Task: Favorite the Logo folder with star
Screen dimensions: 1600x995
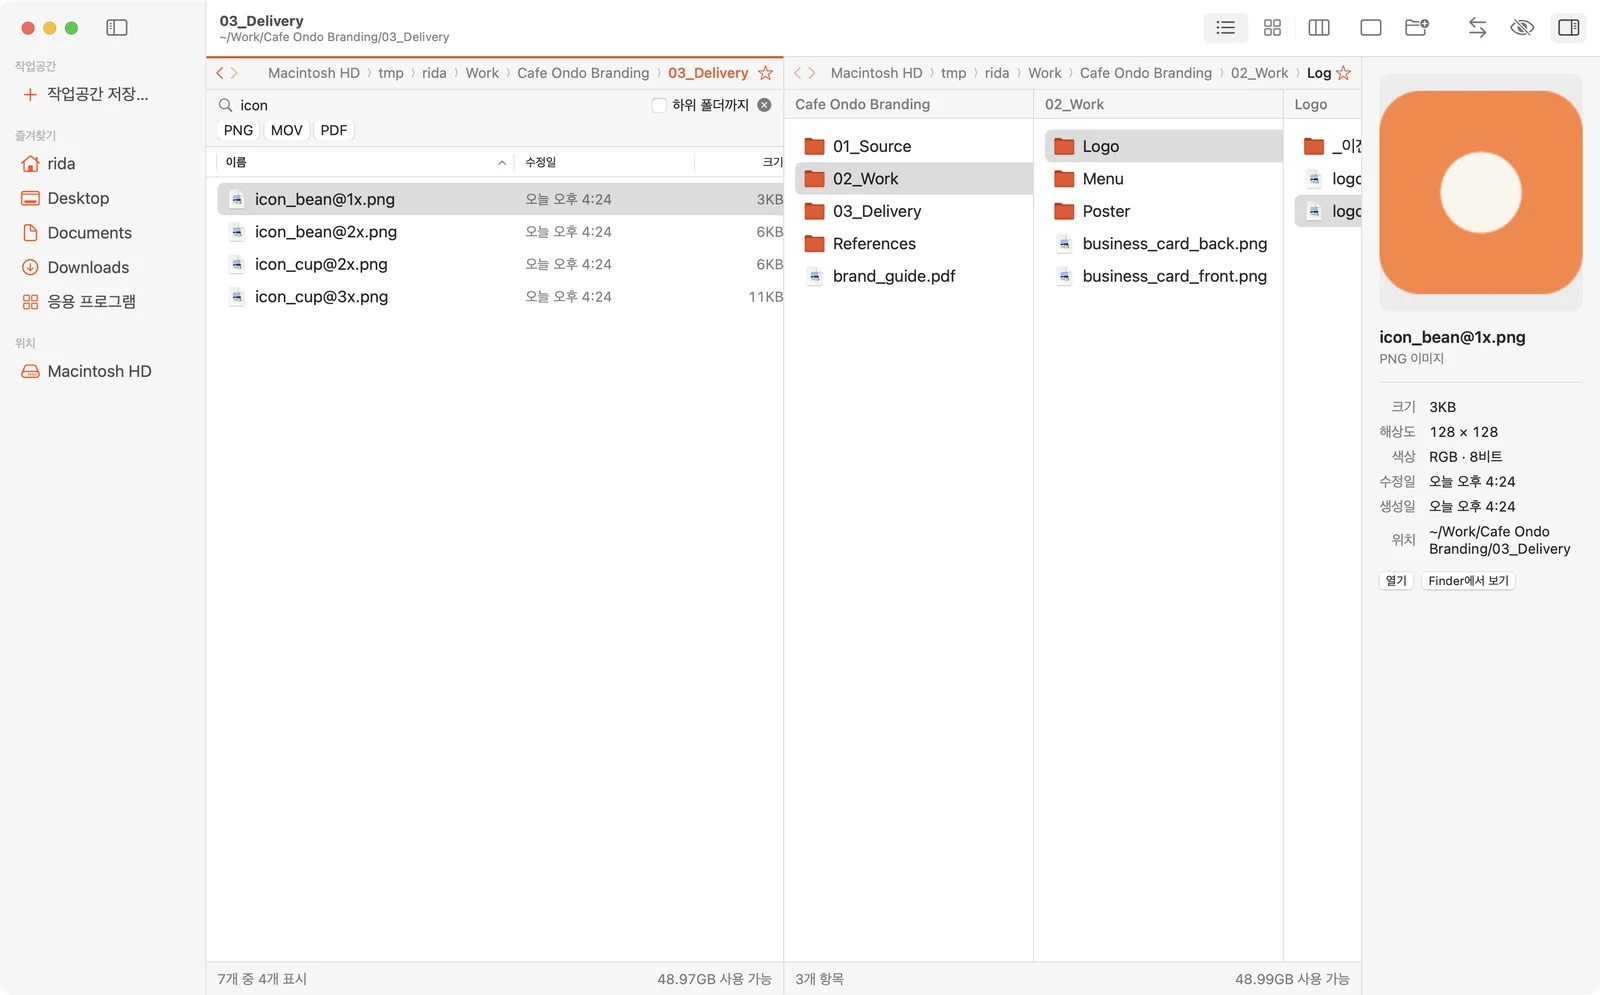Action: coord(1344,73)
